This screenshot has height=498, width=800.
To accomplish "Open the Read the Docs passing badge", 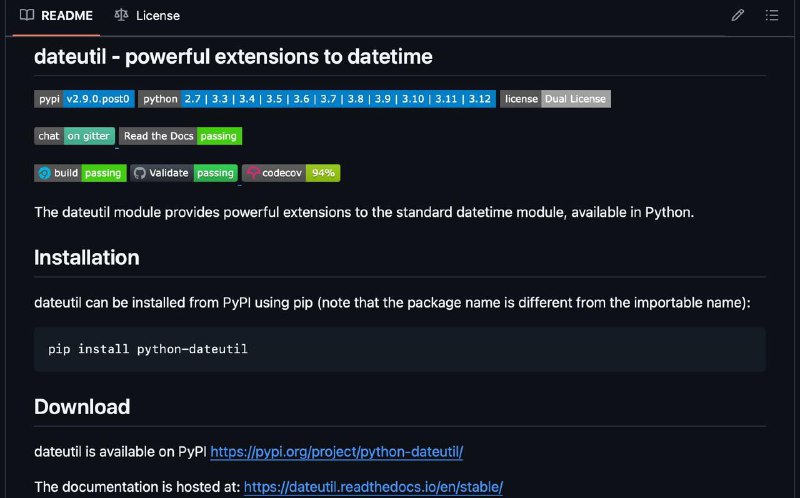I will click(x=181, y=136).
